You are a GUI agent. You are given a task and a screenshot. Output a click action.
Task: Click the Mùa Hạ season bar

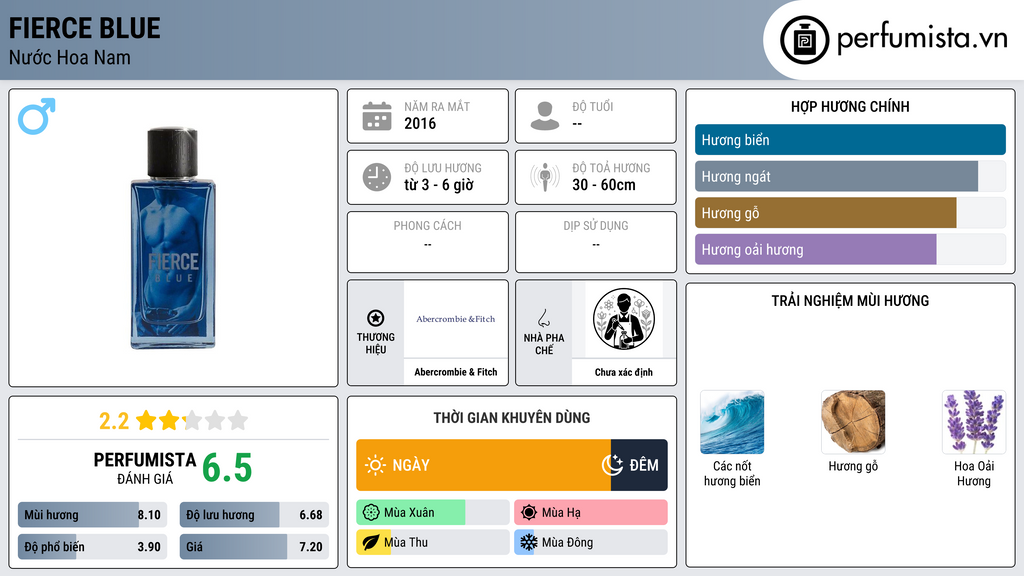click(591, 512)
